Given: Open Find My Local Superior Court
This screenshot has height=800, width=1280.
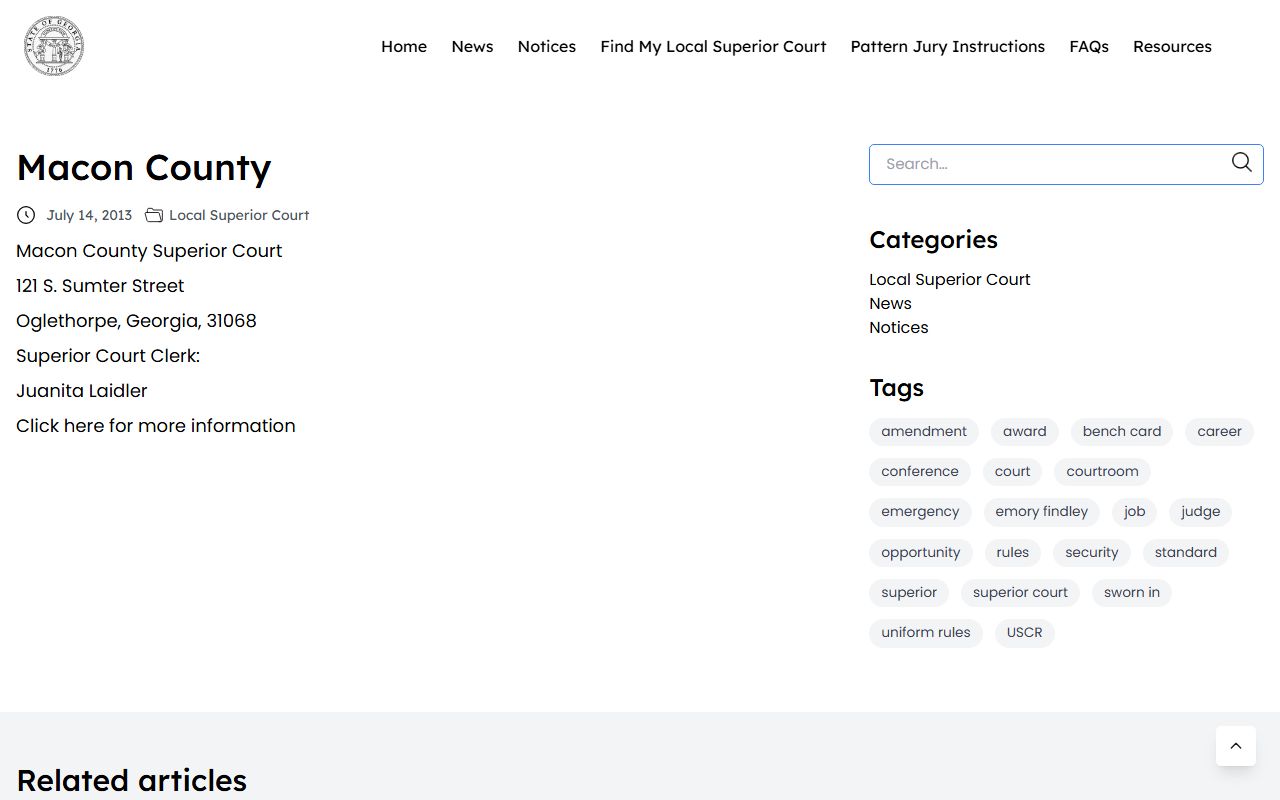Looking at the screenshot, I should pos(713,46).
